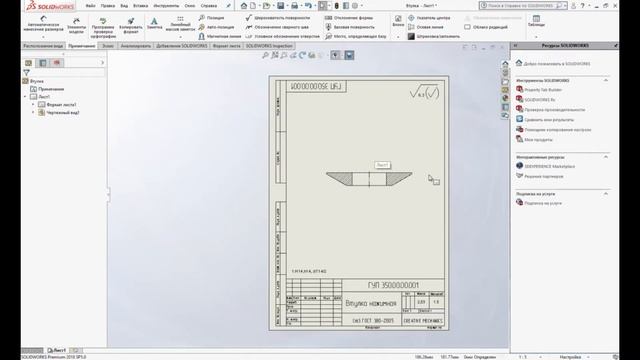Click the Облако редакций tool
The height and width of the screenshot is (360, 640).
tap(486, 27)
